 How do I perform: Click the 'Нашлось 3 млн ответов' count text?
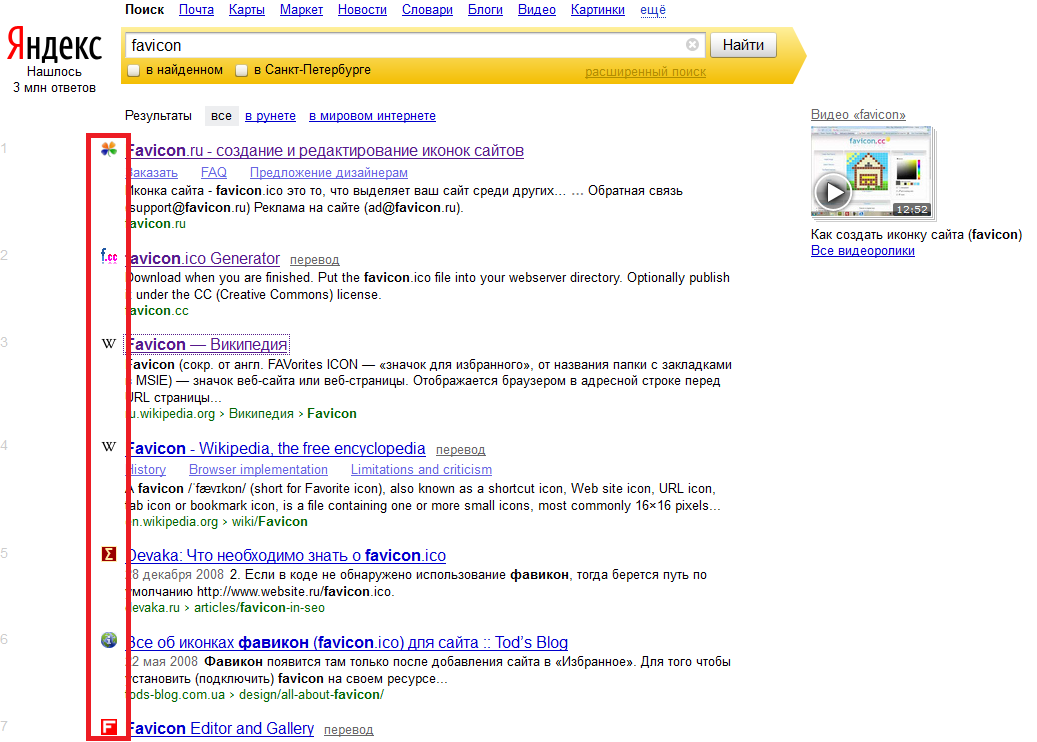pyautogui.click(x=54, y=79)
